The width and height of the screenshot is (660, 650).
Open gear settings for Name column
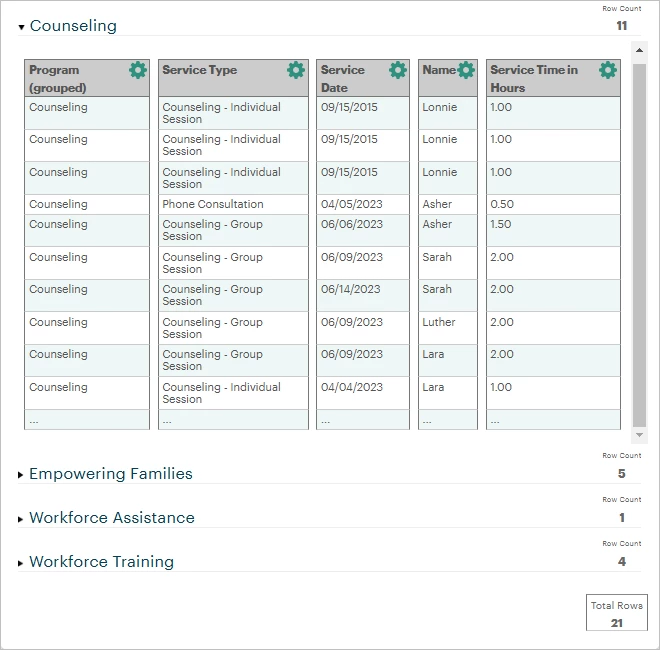coord(466,70)
